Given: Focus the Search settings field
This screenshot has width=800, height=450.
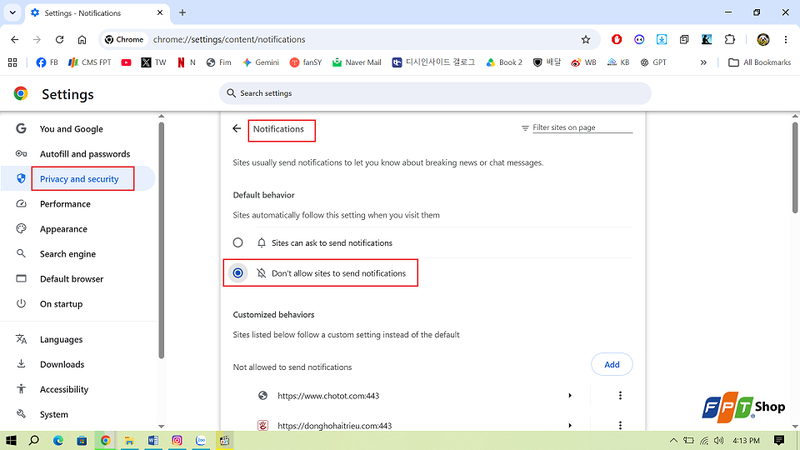Looking at the screenshot, I should (x=435, y=93).
